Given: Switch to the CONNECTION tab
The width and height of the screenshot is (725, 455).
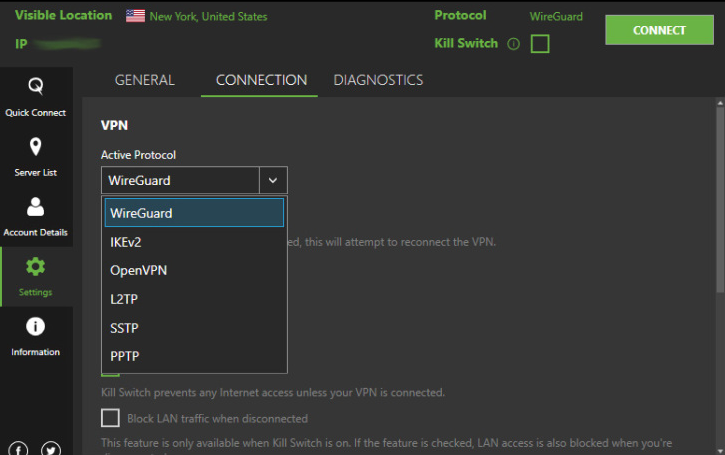Looking at the screenshot, I should tap(261, 80).
